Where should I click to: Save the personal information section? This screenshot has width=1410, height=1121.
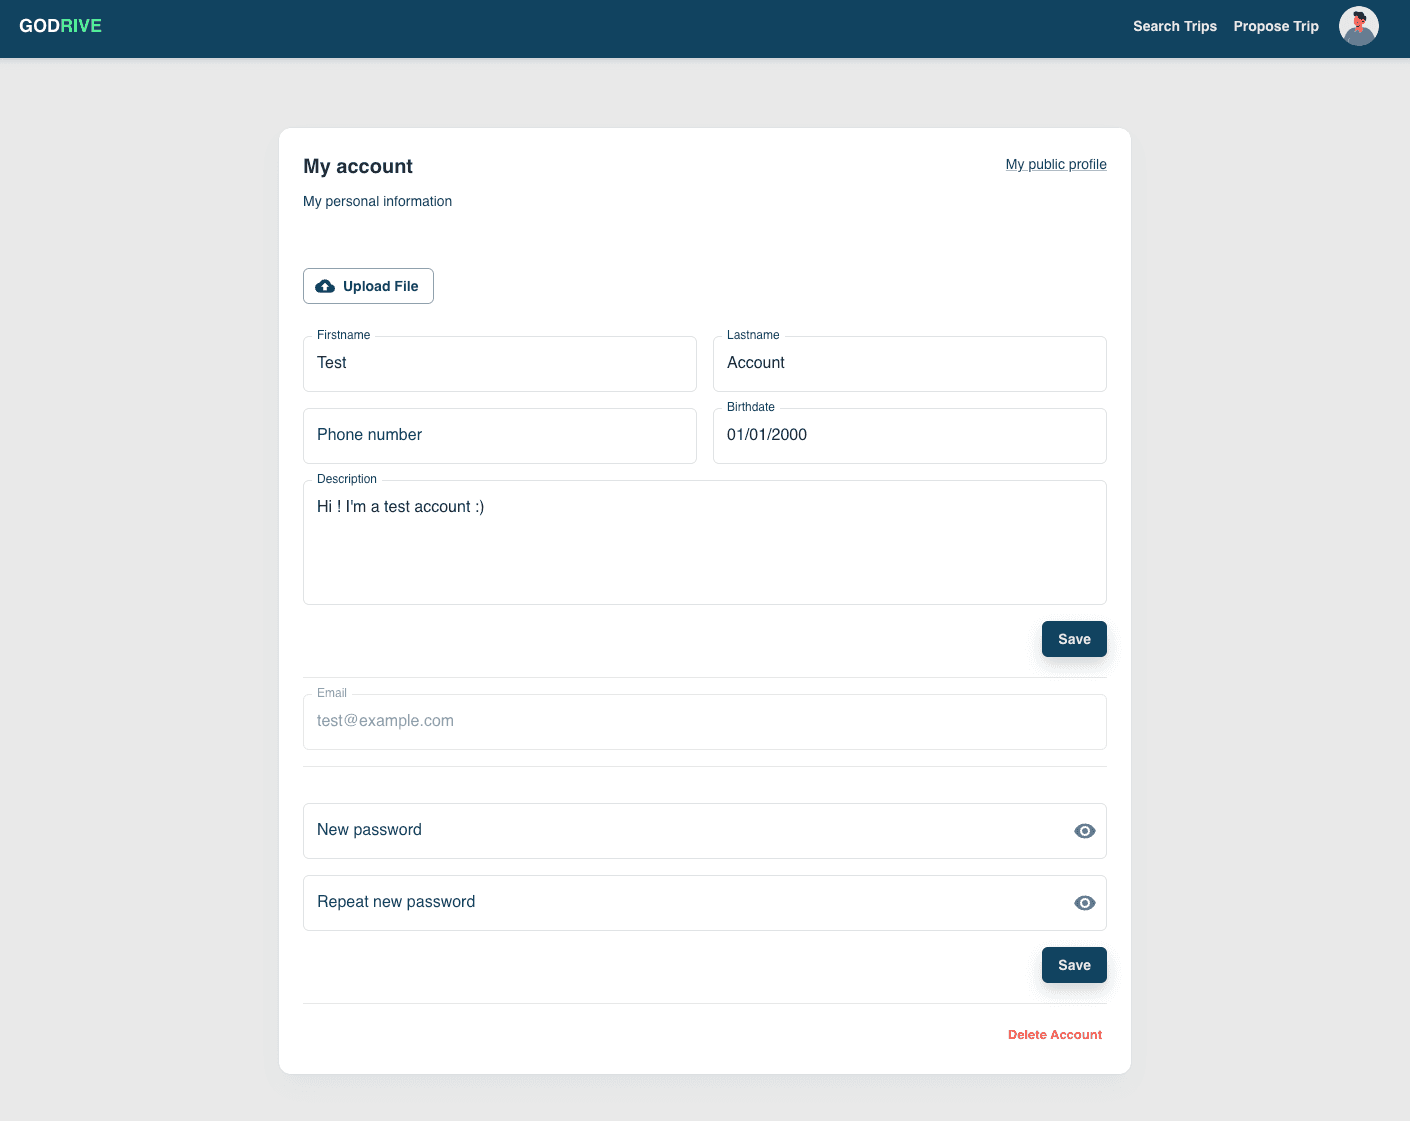click(1073, 639)
